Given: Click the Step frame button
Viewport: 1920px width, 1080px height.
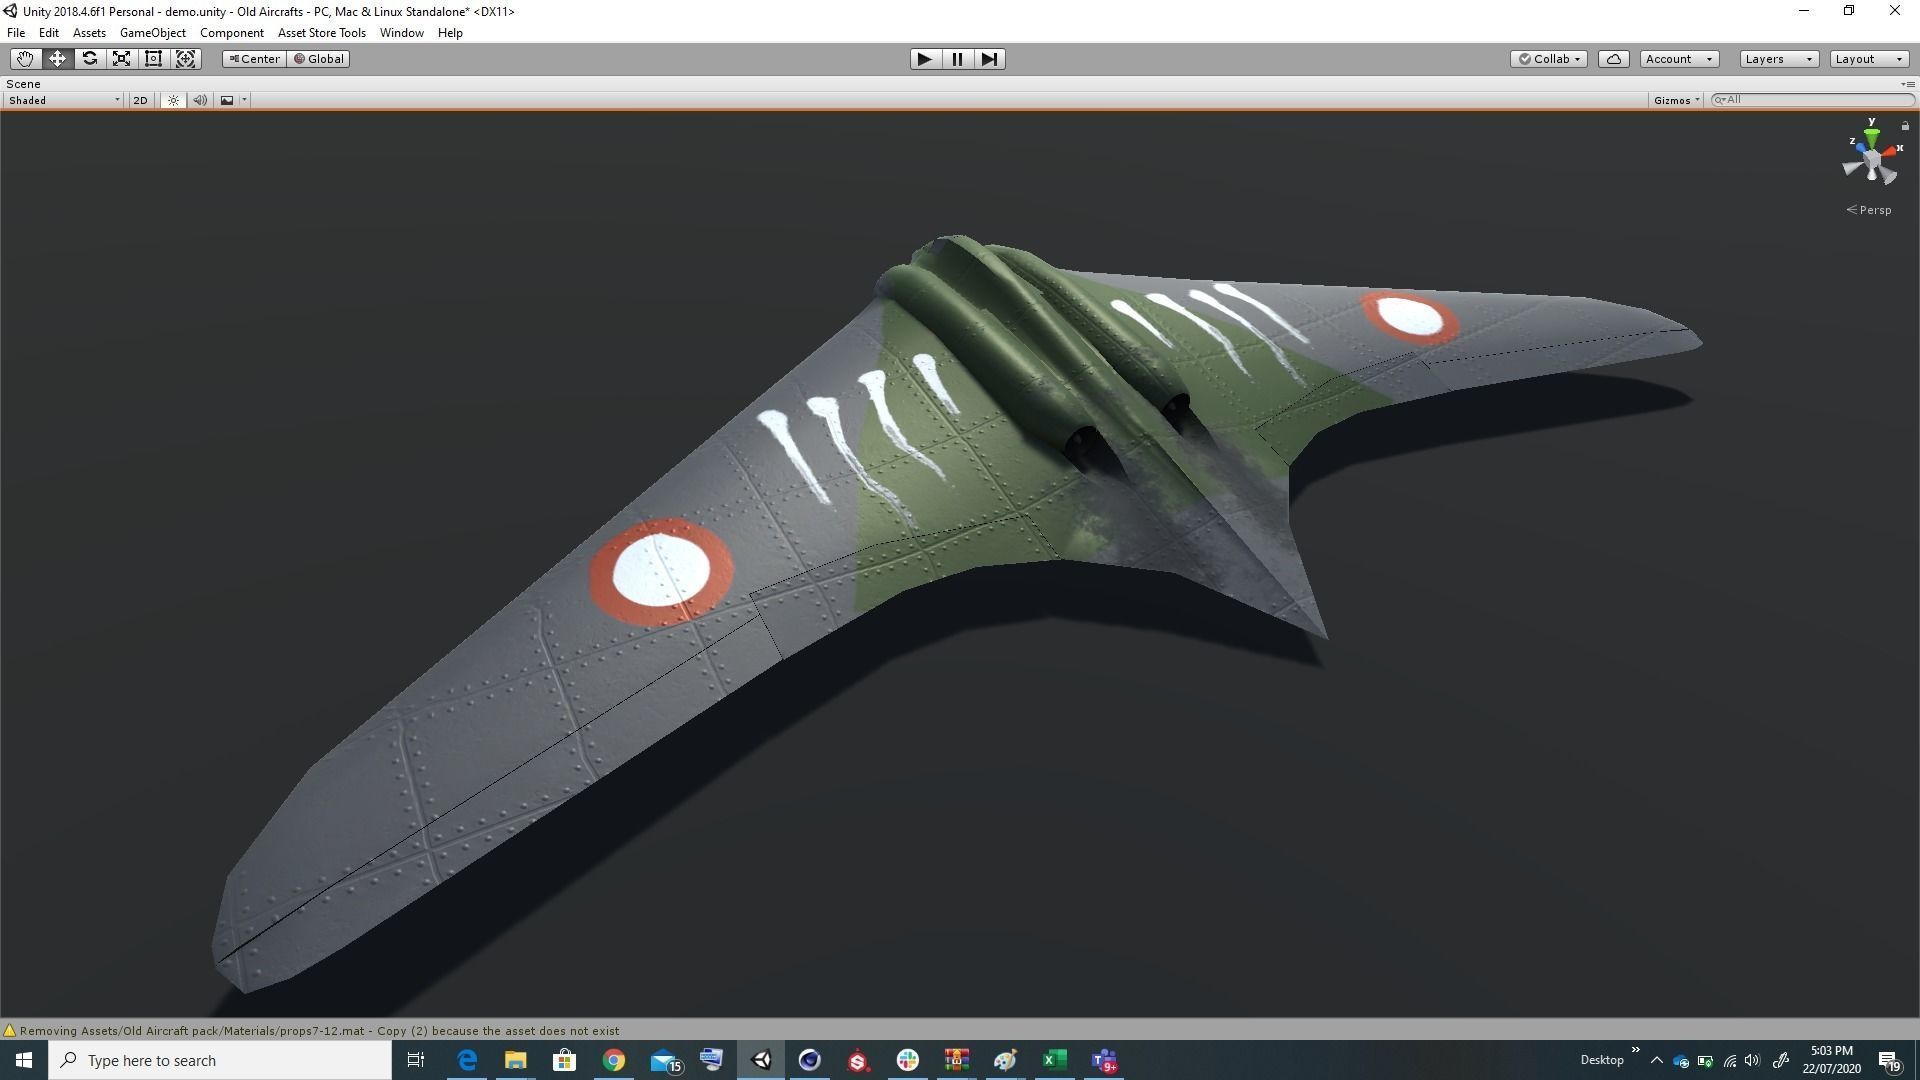Looking at the screenshot, I should [989, 59].
